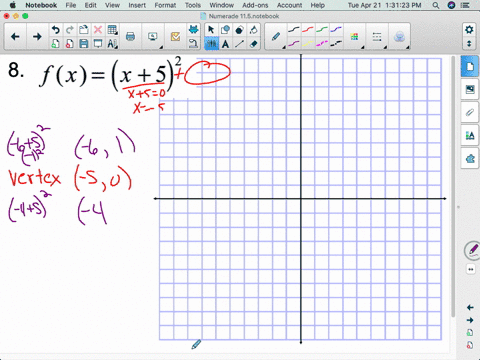Redo the last undone action
480x360 pixels.
[69, 30]
